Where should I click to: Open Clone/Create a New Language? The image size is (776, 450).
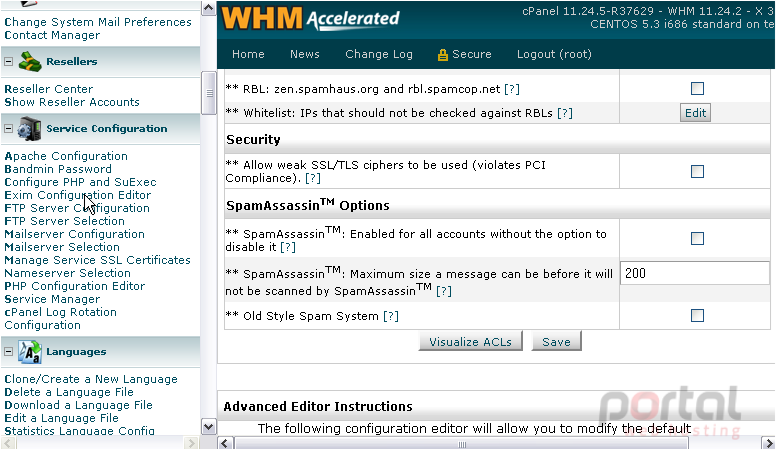(91, 379)
